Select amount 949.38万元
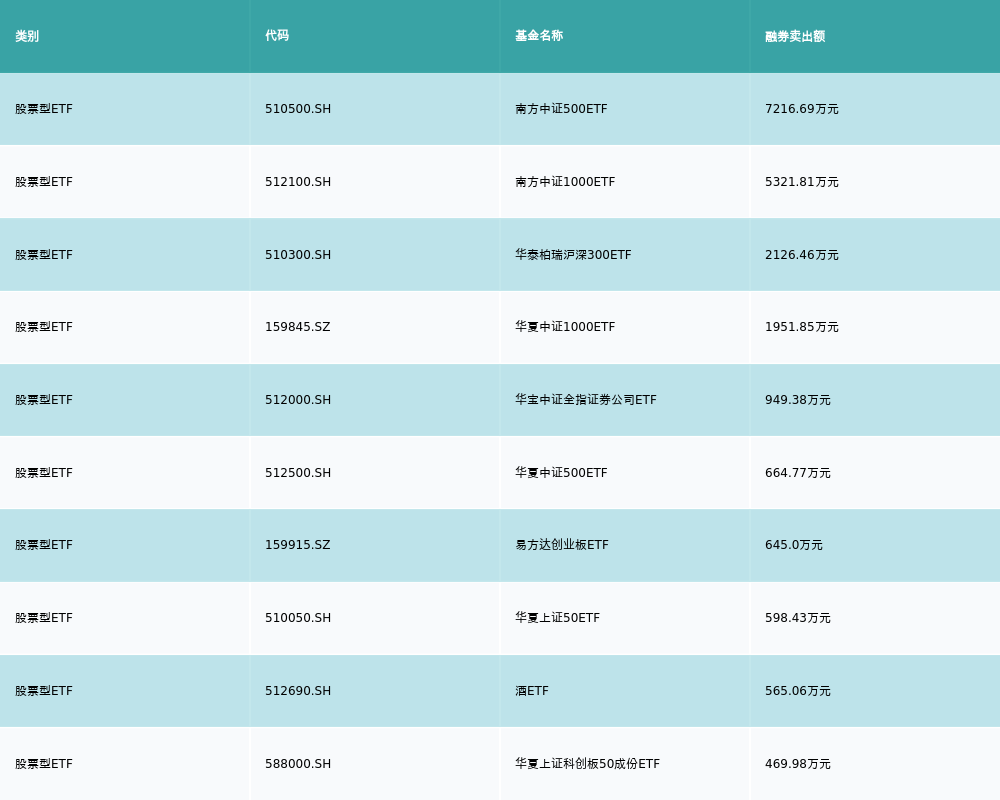 [x=798, y=400]
